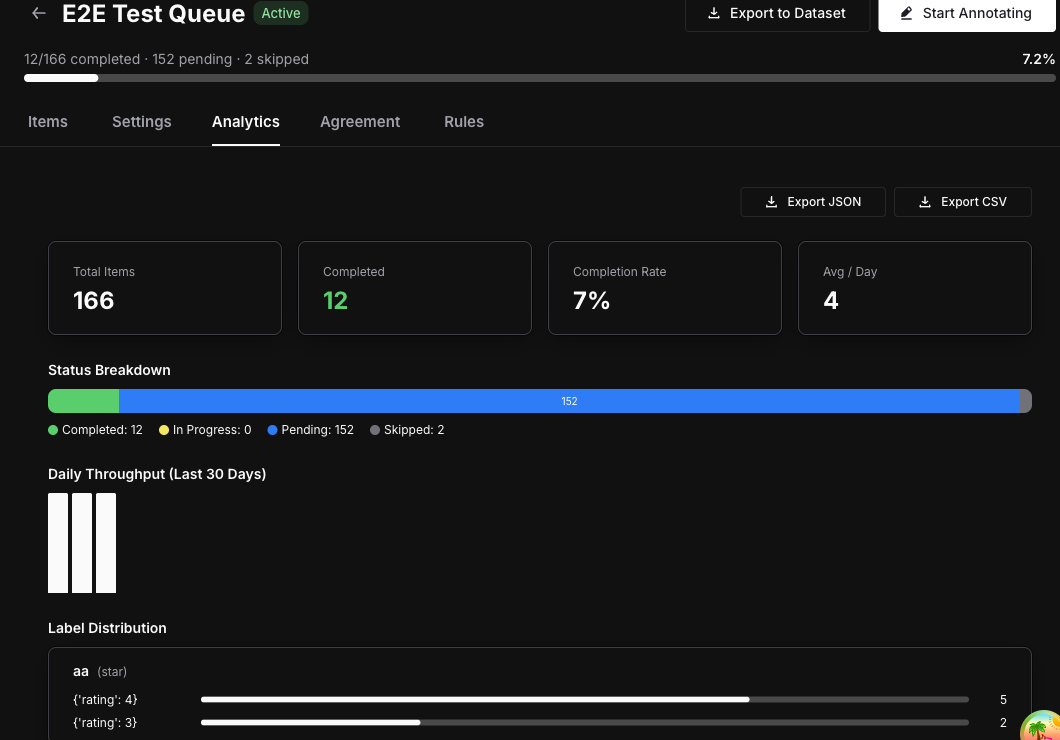This screenshot has height=740, width=1060.
Task: Click the download icon beside Export JSON
Action: 771,201
